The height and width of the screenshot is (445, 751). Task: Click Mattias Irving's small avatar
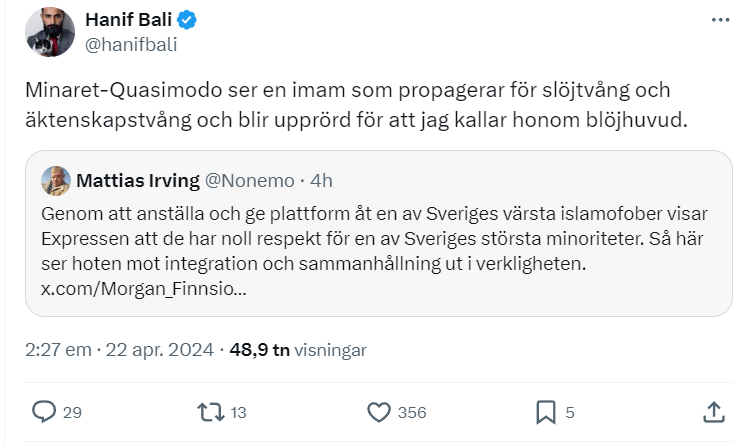[55, 181]
